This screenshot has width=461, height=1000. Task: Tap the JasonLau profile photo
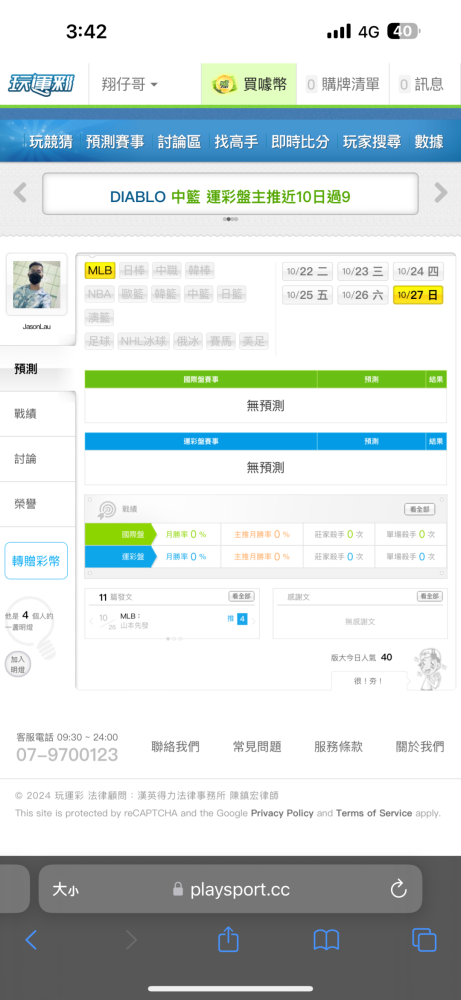pos(37,284)
